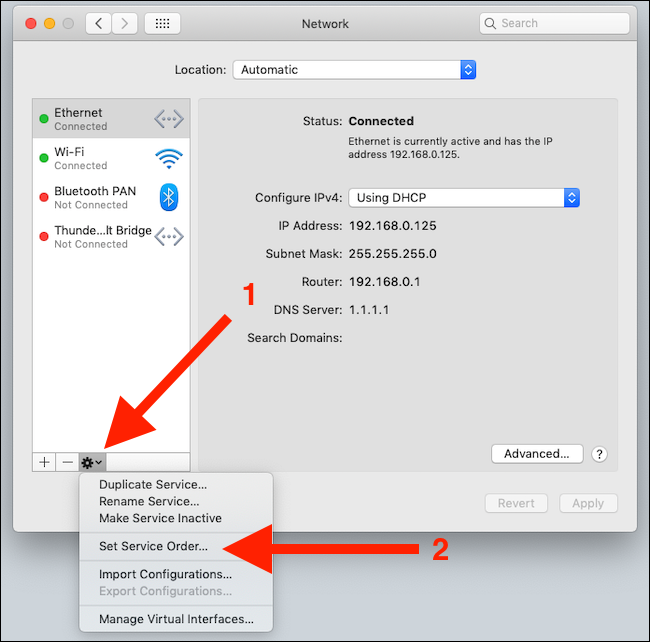Click the Bluetooth PAN icon
Screen dimensions: 650x642
169,197
